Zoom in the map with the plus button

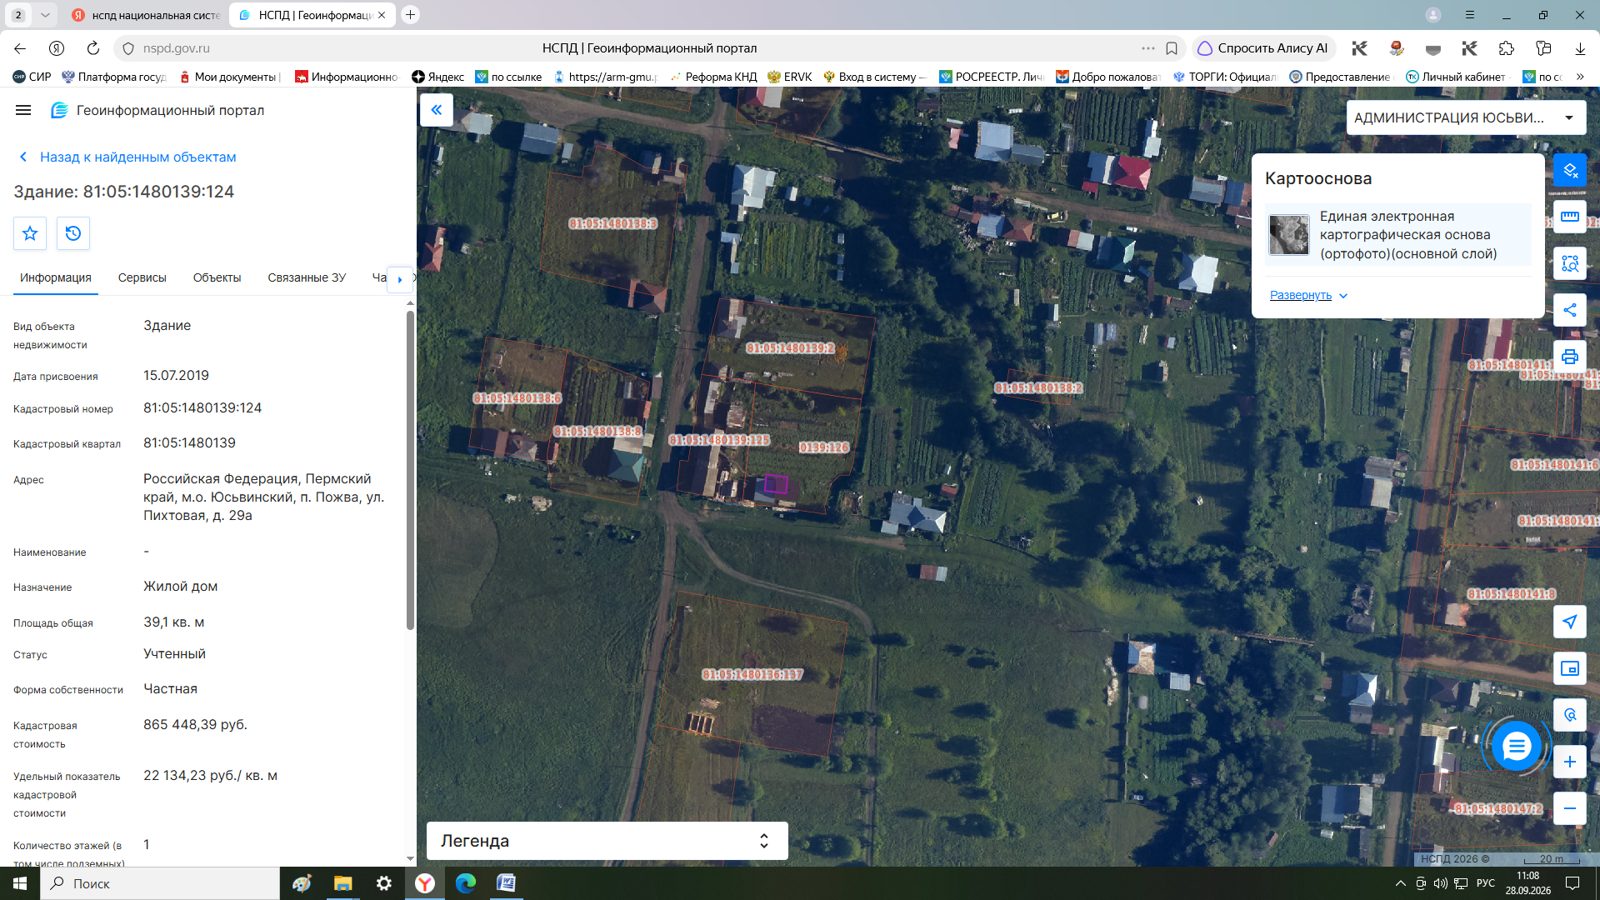1570,762
